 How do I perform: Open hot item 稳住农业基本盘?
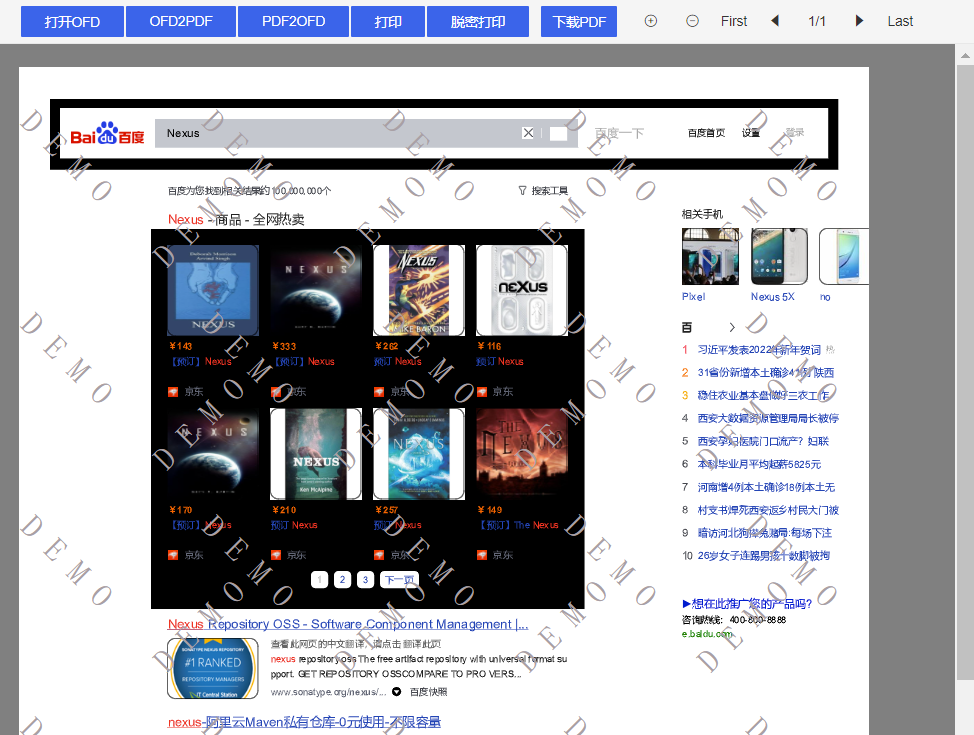(763, 396)
